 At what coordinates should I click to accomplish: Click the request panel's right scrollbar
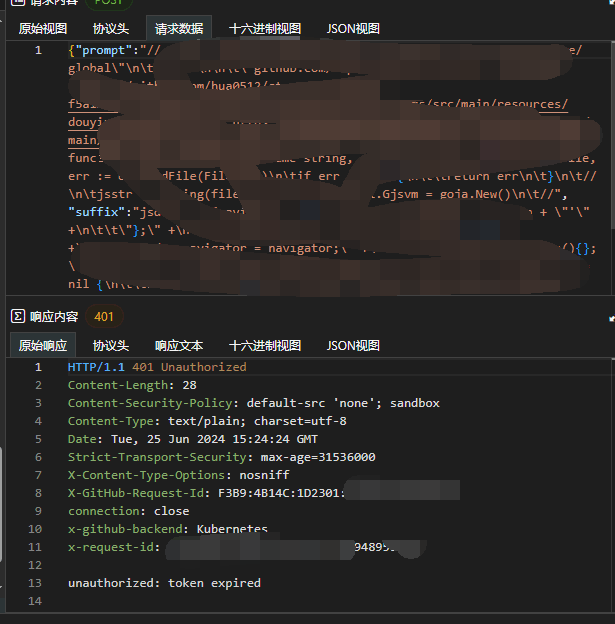613,135
